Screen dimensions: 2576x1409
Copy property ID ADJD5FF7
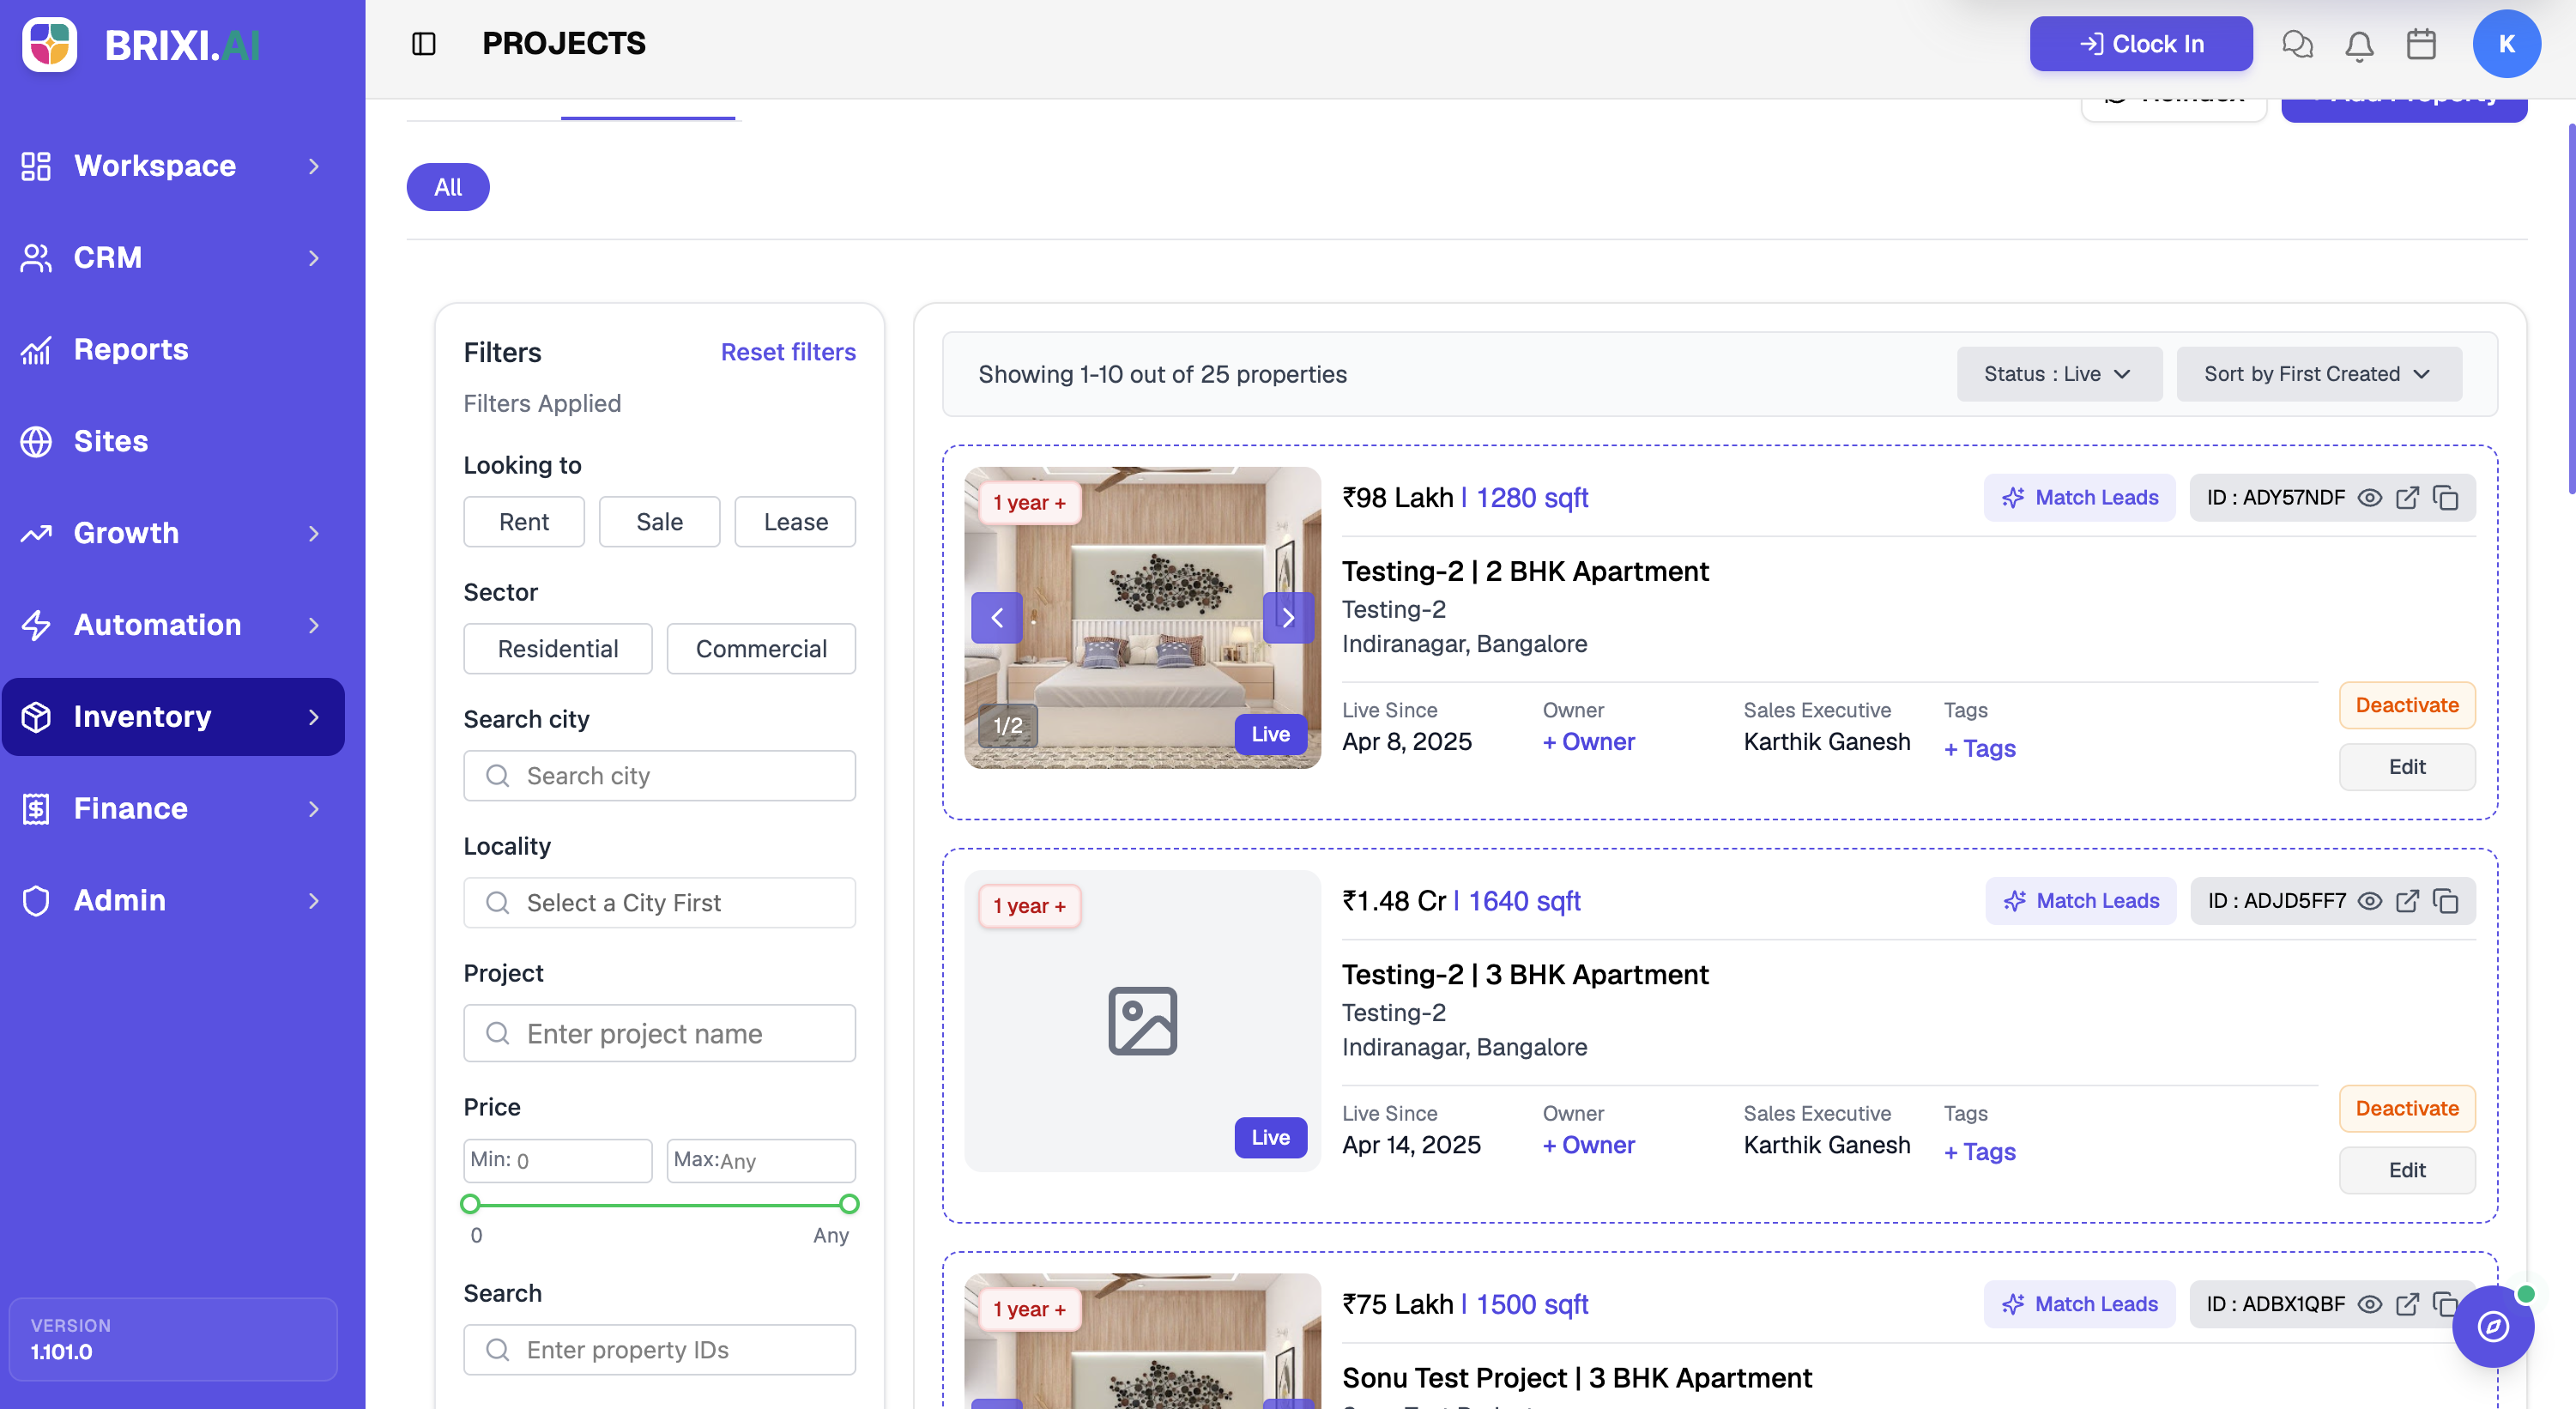2445,901
